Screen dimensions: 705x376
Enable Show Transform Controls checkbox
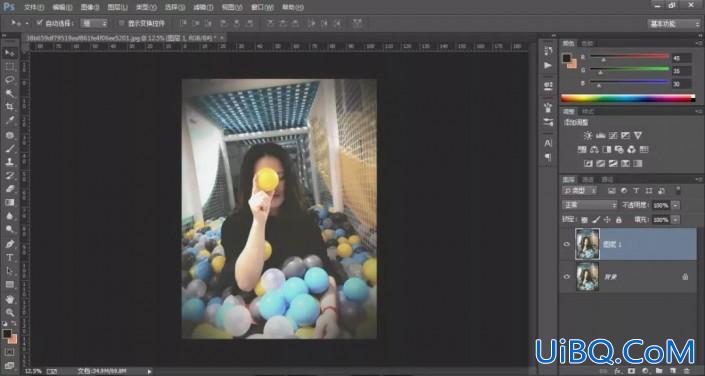click(x=121, y=23)
